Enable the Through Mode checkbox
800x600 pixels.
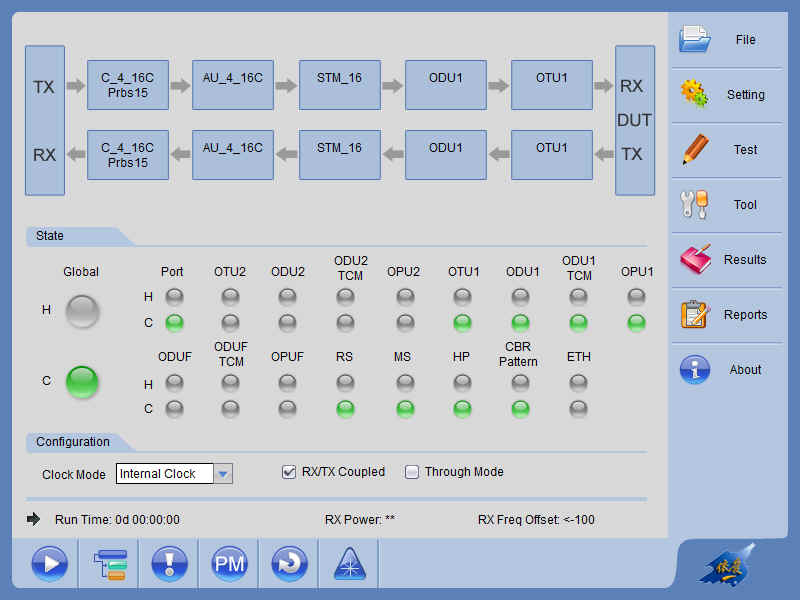(x=412, y=472)
